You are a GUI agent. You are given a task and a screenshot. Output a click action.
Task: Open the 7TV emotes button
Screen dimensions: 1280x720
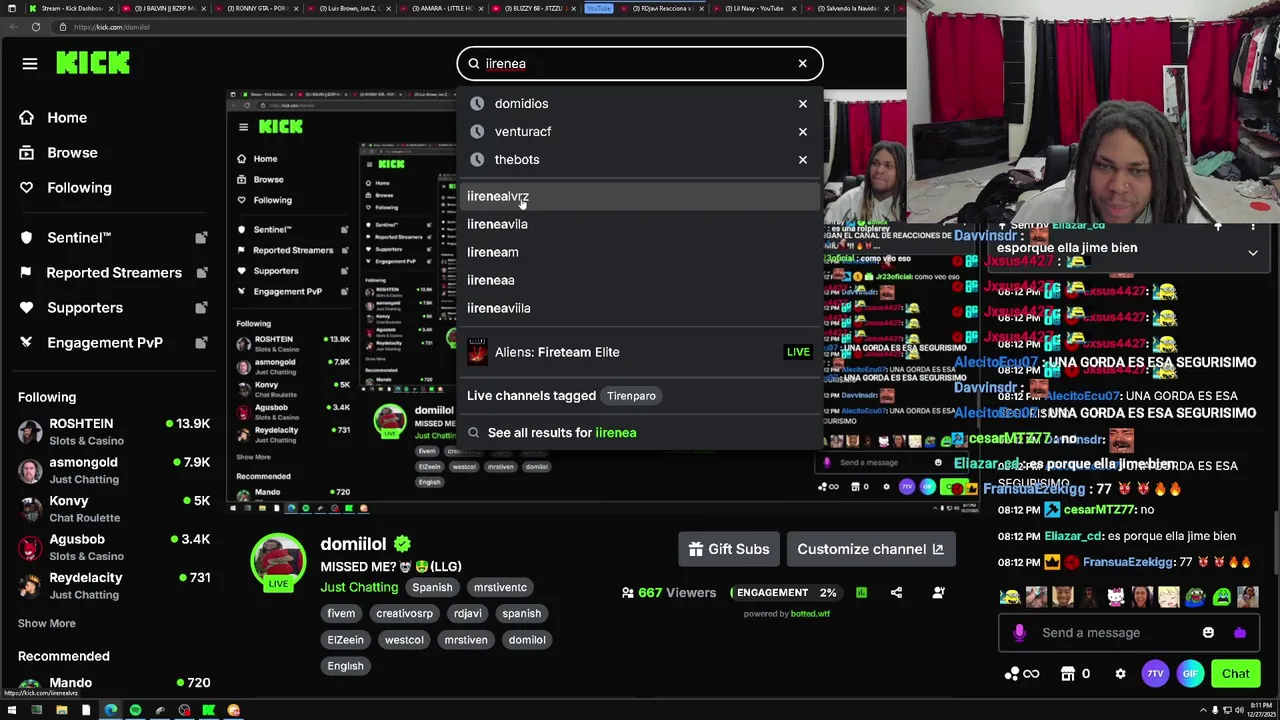pyautogui.click(x=1155, y=674)
